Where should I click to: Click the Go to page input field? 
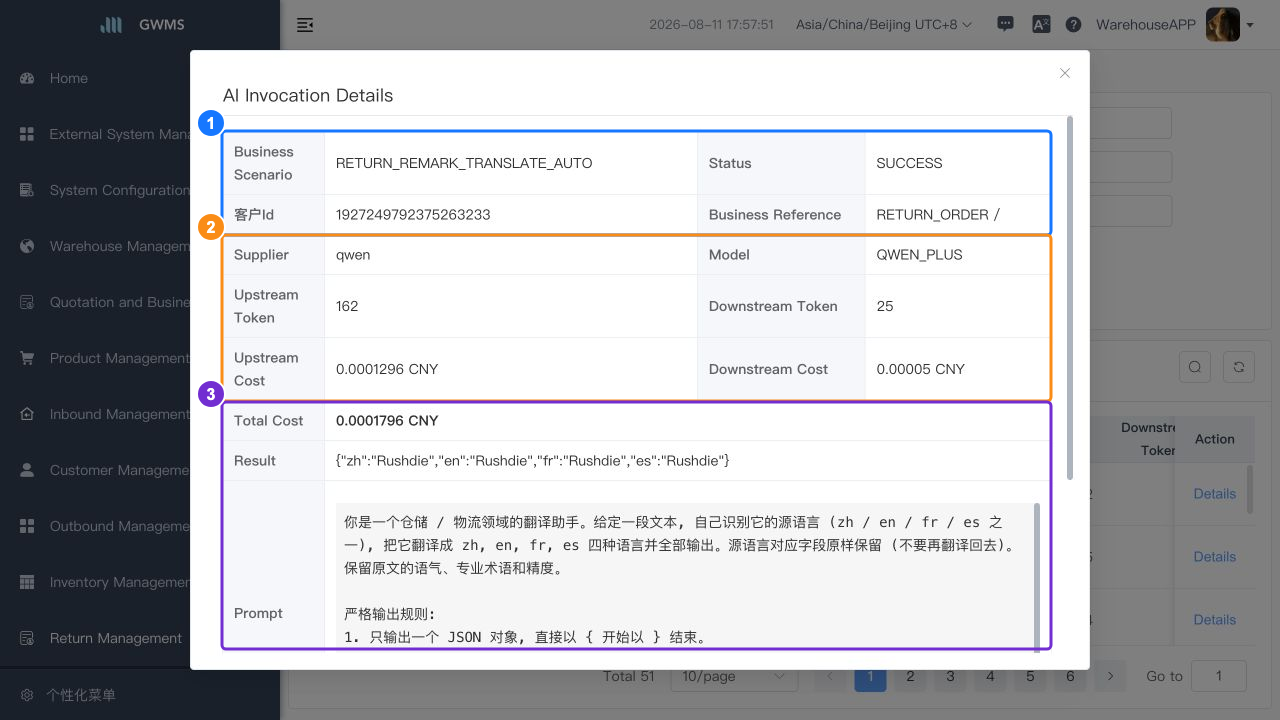1219,676
